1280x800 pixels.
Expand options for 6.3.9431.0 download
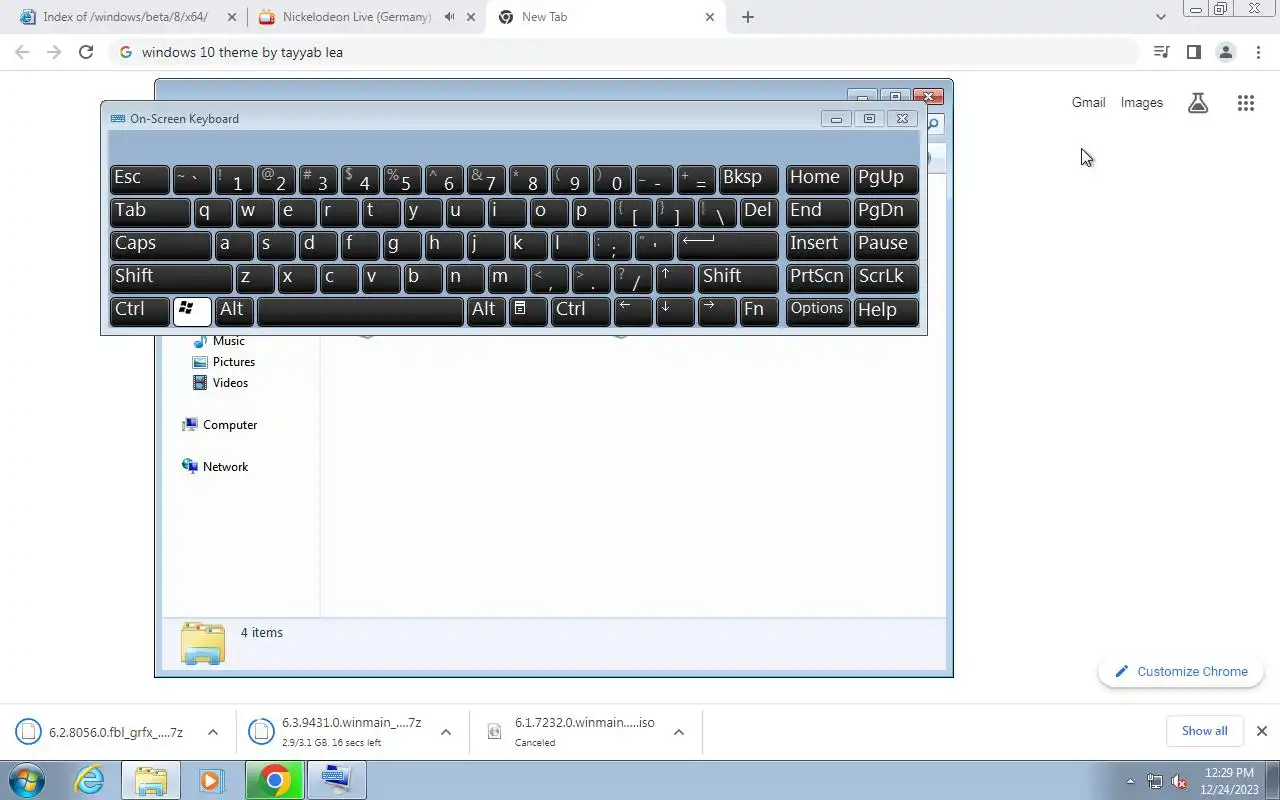click(x=446, y=732)
